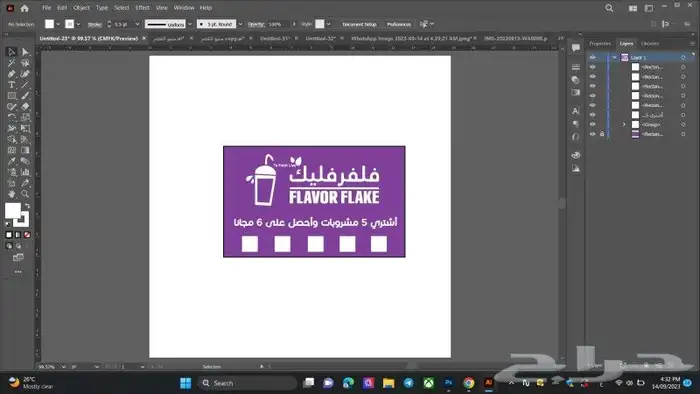
Task: Open the fill color dropdown in control bar
Action: pyautogui.click(x=58, y=24)
